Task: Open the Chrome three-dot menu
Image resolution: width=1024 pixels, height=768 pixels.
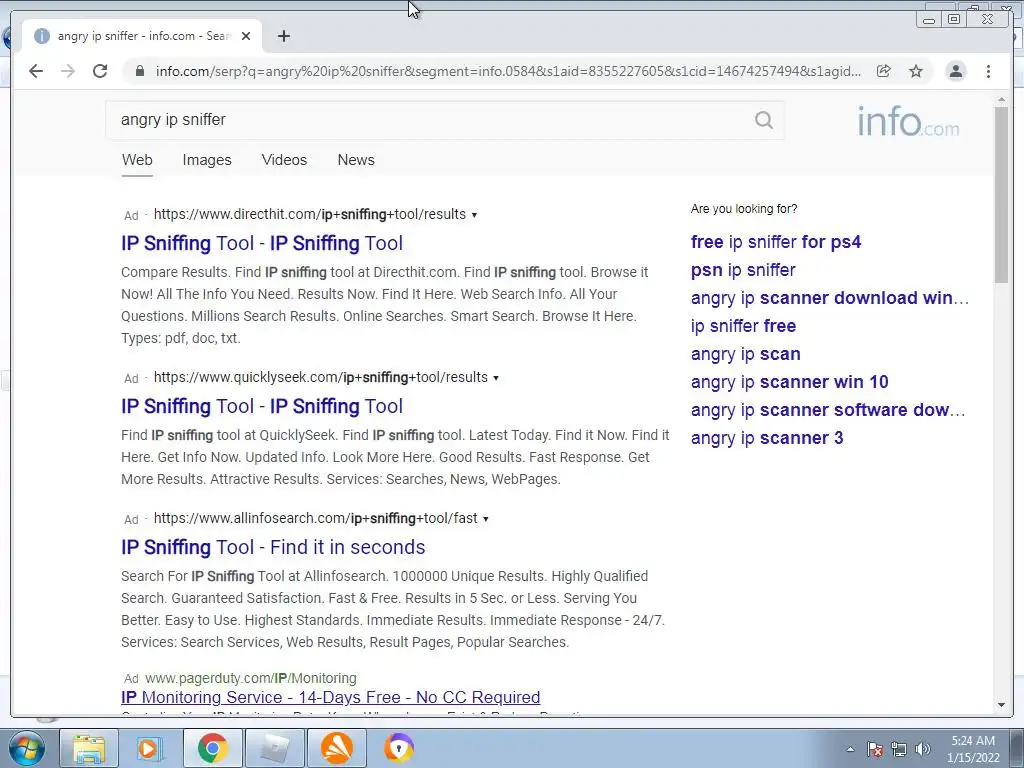Action: (988, 71)
